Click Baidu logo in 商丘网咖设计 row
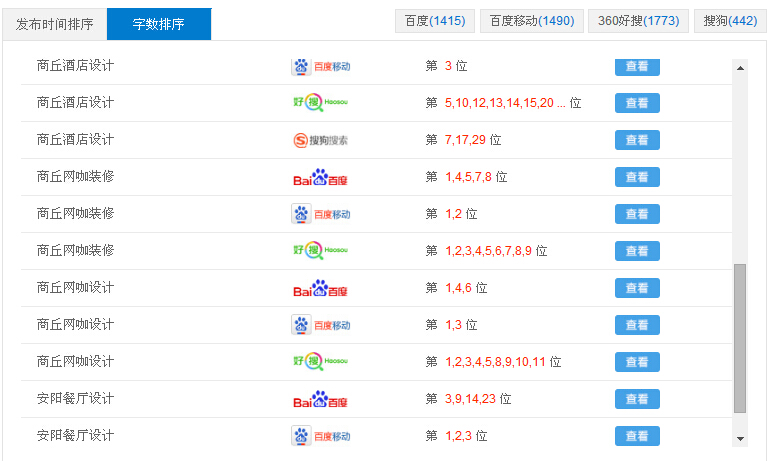Viewport: 769px width, 461px height. coord(320,288)
